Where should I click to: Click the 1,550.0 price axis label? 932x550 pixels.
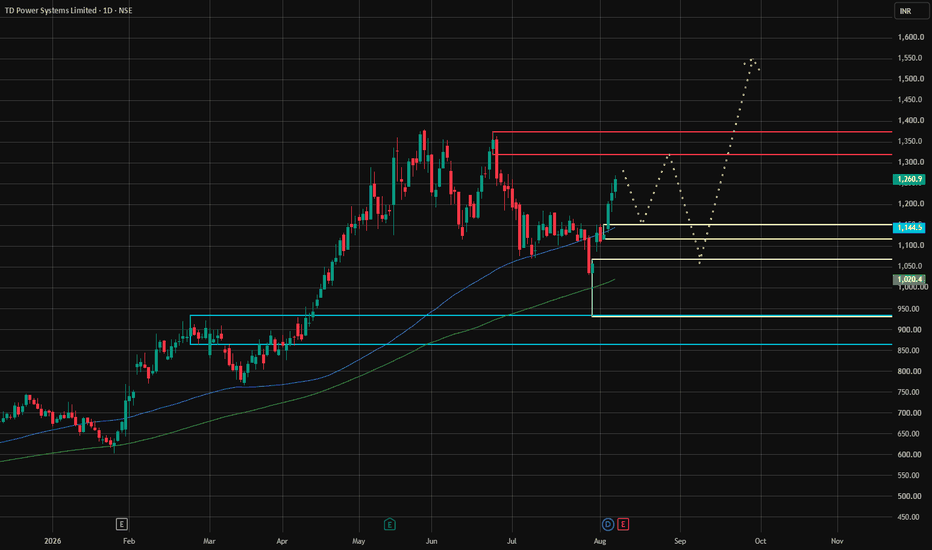911,58
